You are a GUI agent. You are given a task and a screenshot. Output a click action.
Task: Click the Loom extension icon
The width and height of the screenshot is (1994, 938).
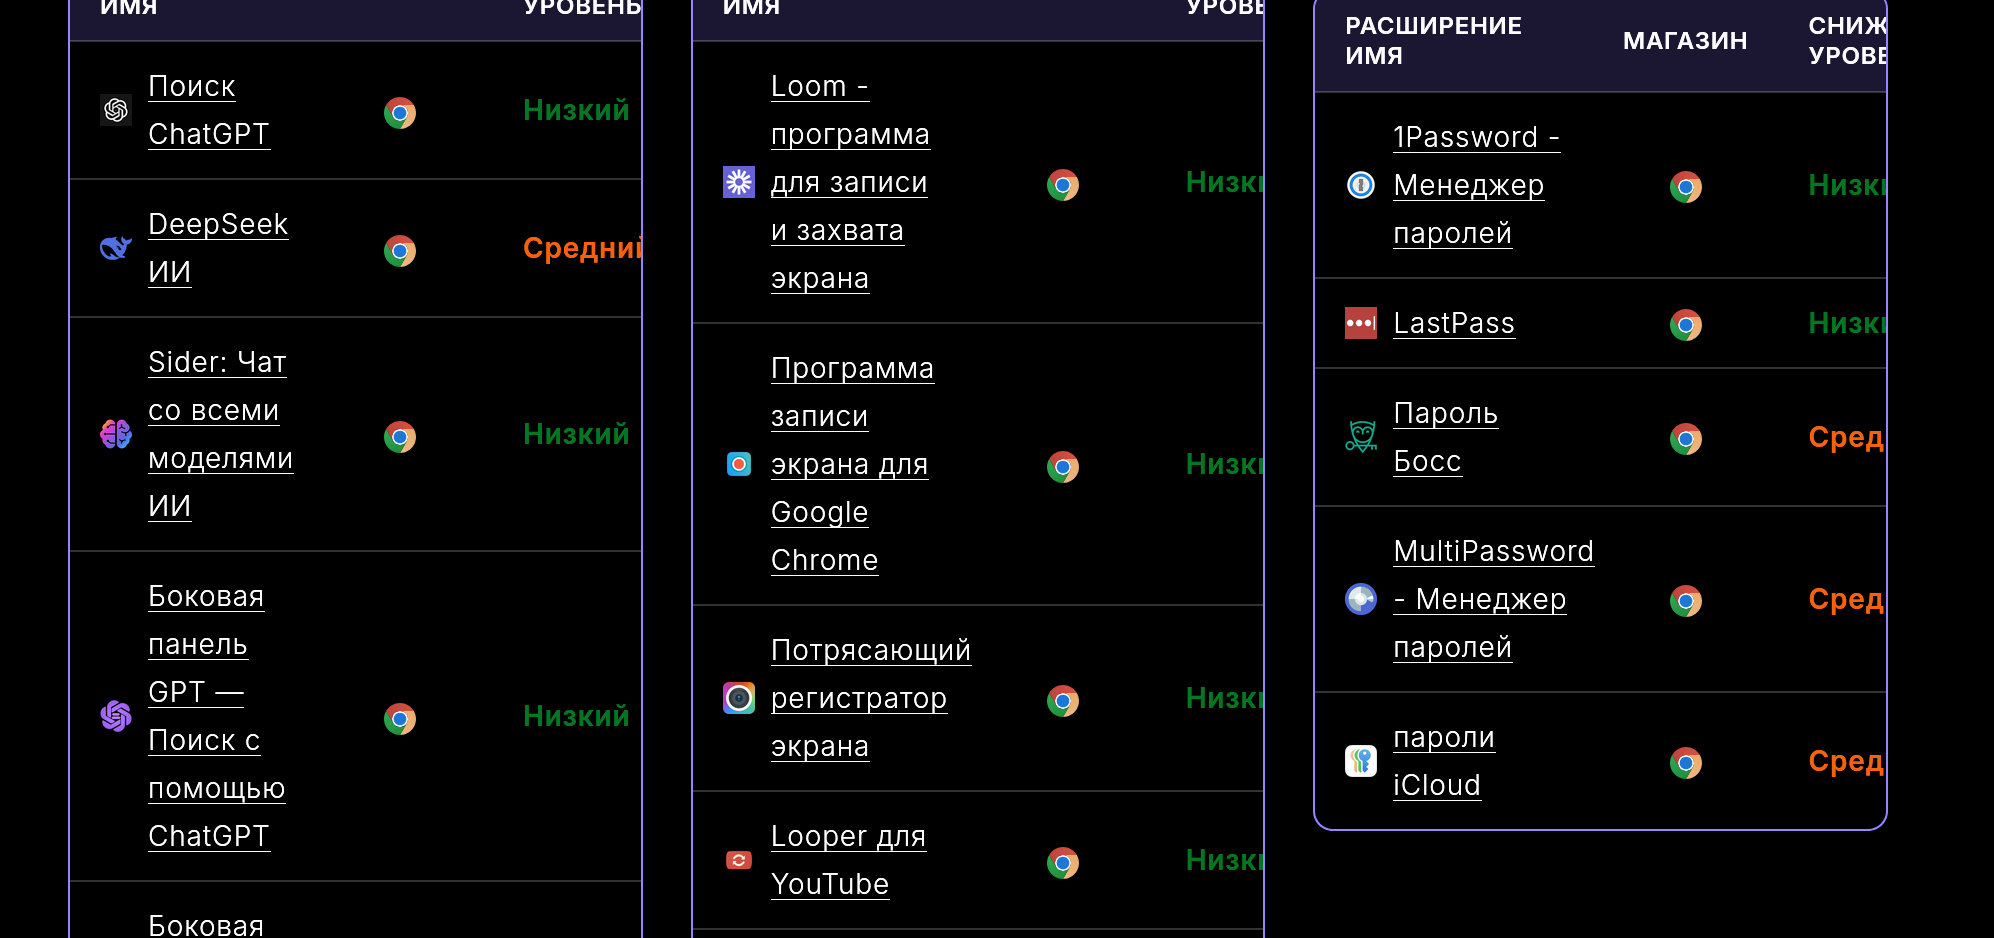[739, 182]
